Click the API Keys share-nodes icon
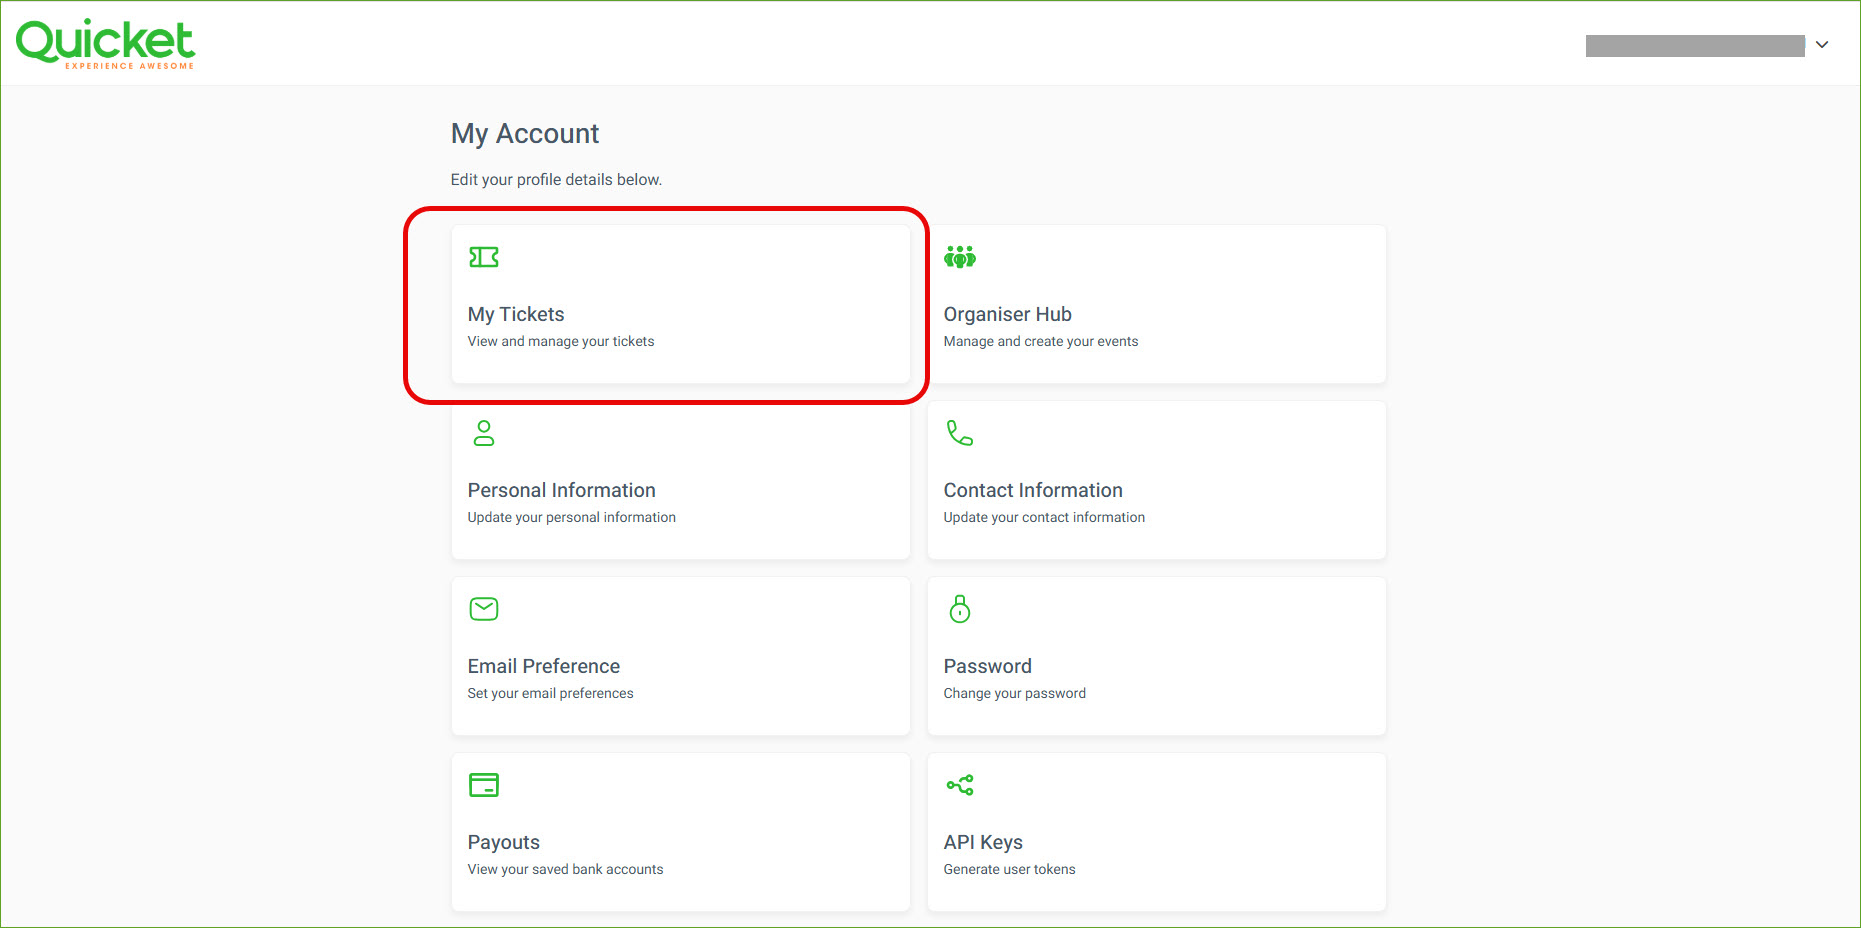 (960, 785)
